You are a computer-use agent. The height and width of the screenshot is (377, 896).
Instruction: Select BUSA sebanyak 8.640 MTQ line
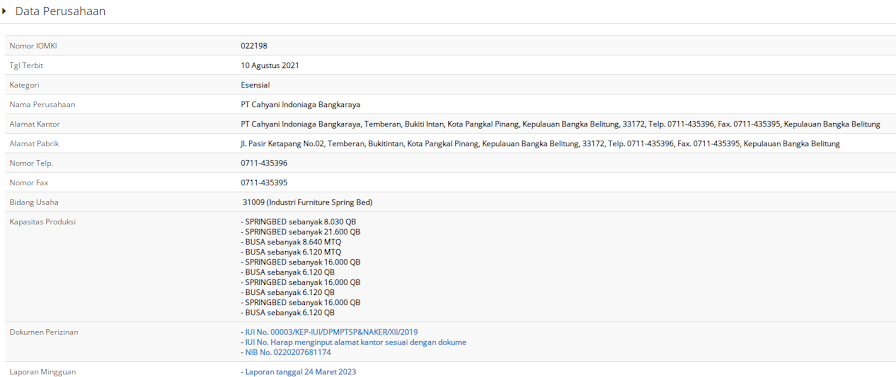pyautogui.click(x=291, y=242)
